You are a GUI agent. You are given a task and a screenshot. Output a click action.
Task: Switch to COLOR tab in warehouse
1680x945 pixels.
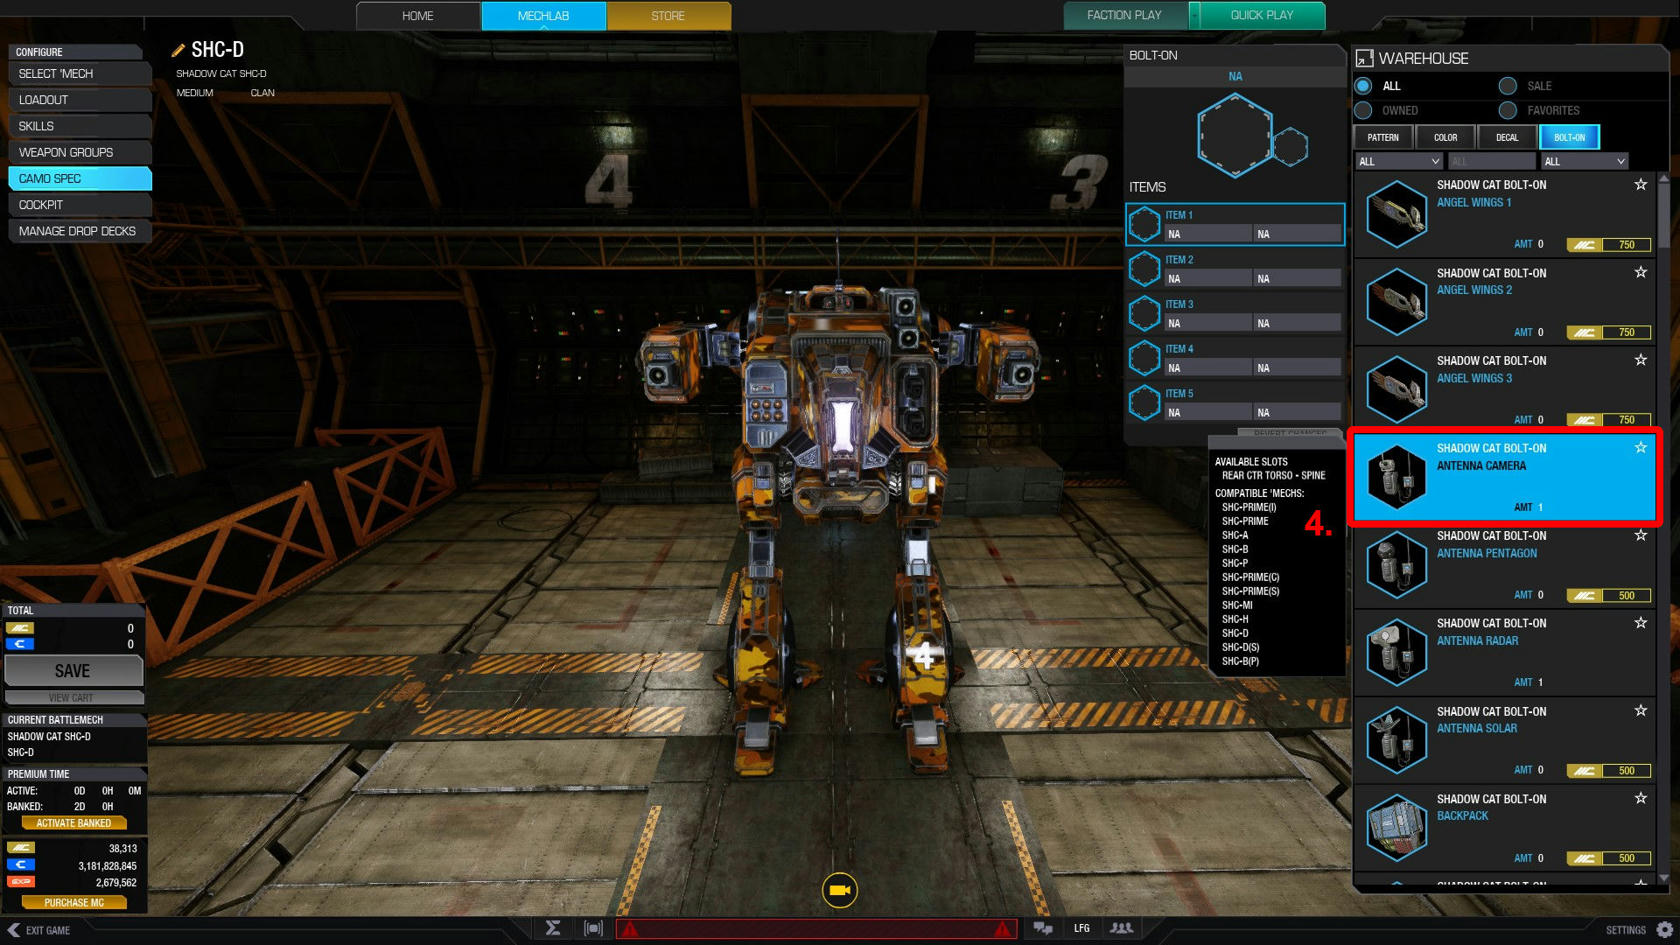pos(1445,137)
